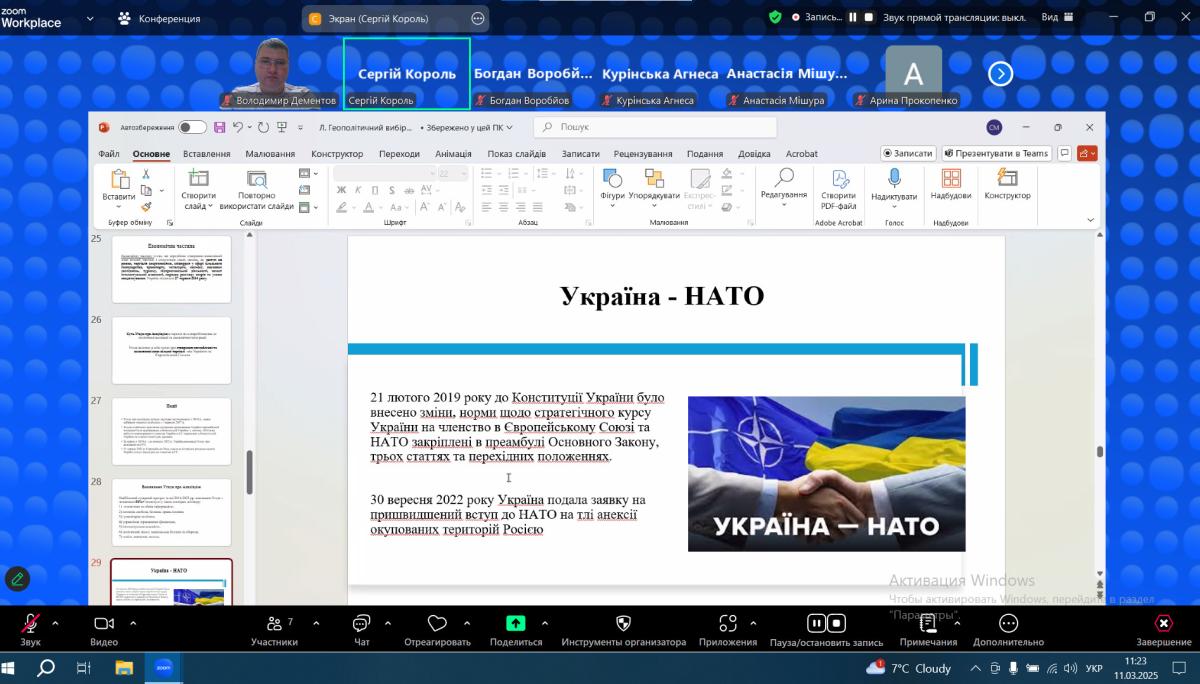
Task: Switch to the Вставлення ribbon tab
Action: pyautogui.click(x=206, y=154)
